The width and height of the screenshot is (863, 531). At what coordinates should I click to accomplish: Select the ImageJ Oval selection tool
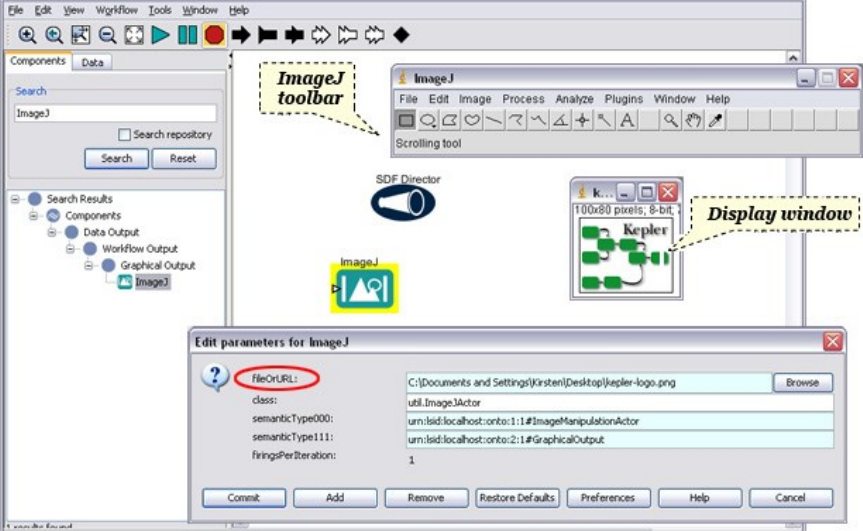coord(428,120)
